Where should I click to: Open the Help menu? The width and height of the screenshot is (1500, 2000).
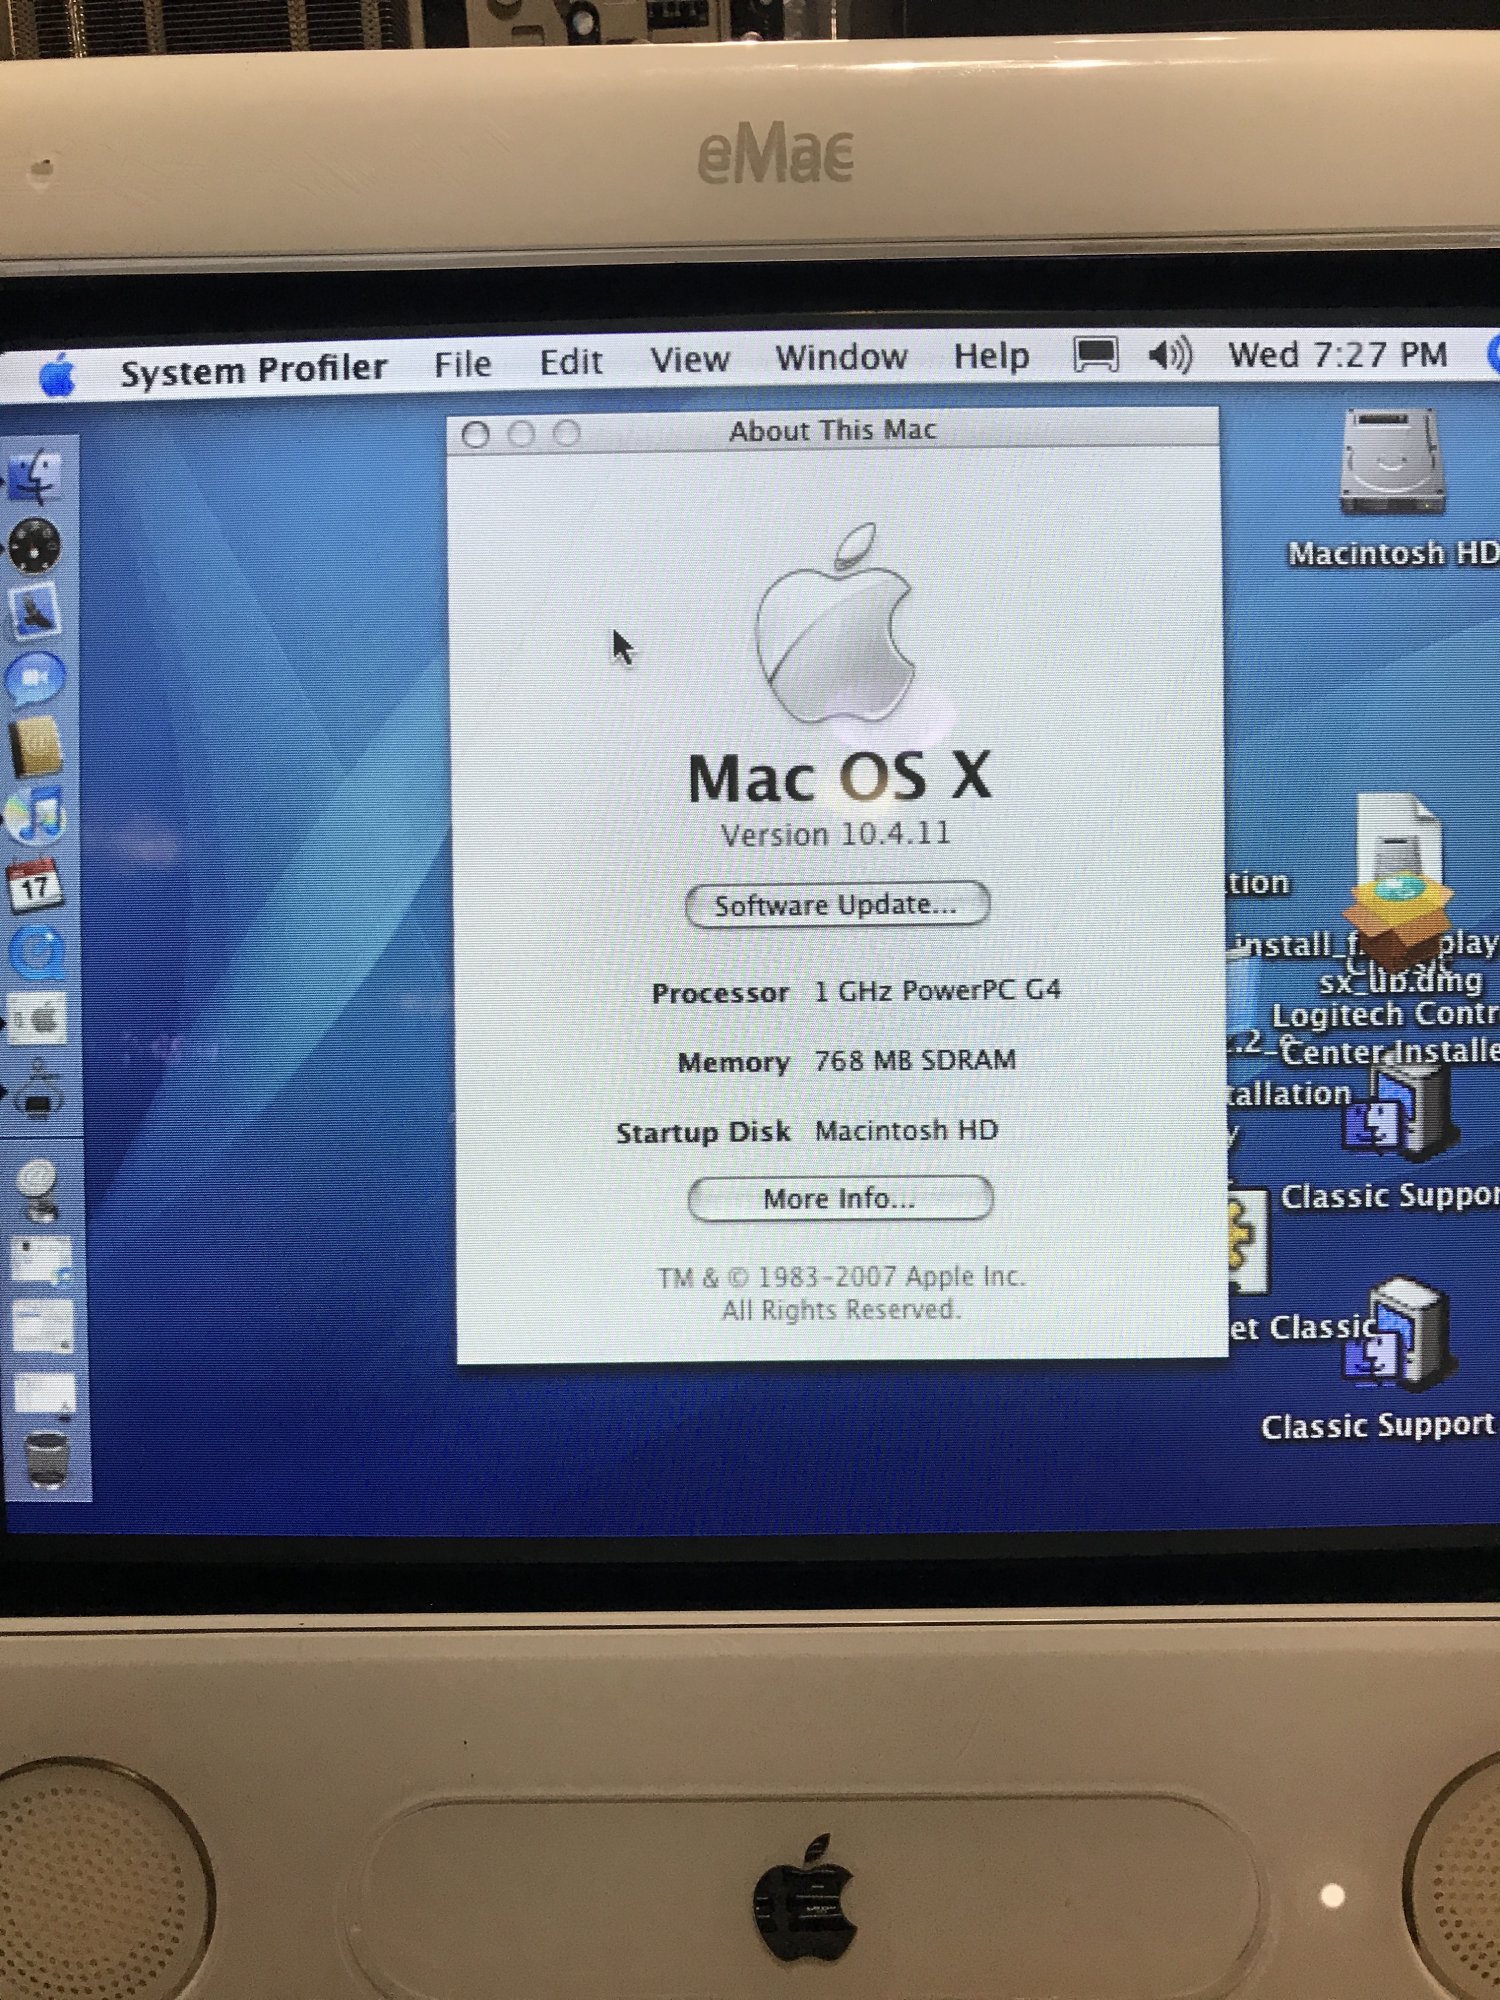(991, 356)
